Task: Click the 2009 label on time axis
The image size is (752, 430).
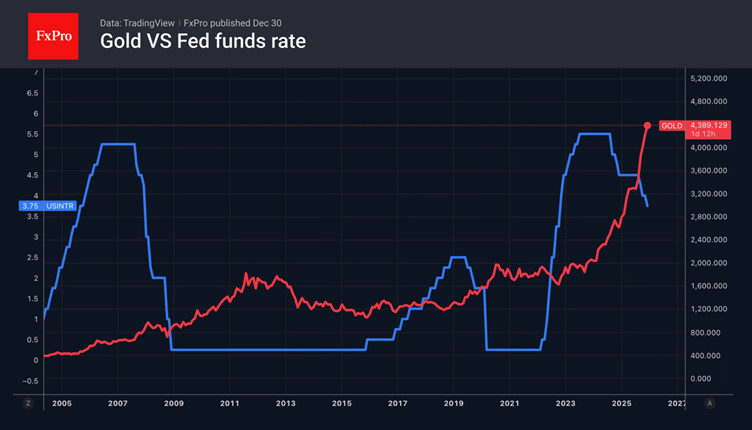Action: click(x=174, y=403)
